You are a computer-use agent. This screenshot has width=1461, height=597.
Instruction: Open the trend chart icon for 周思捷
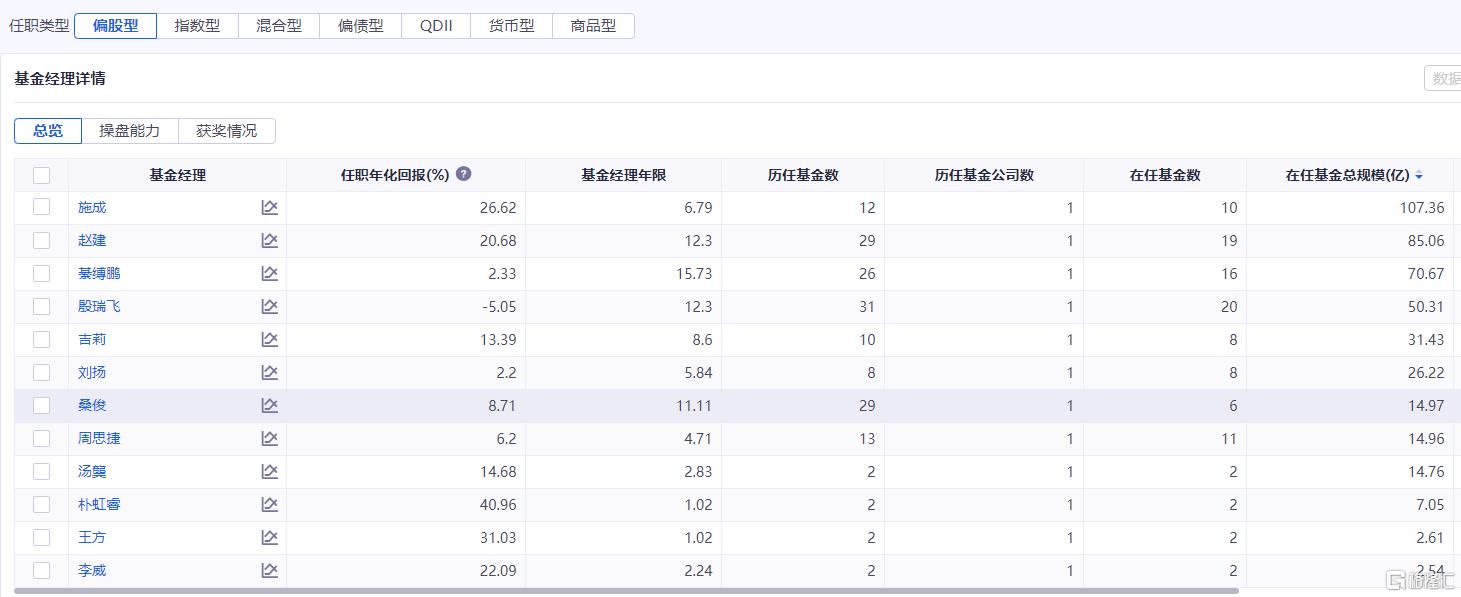269,438
